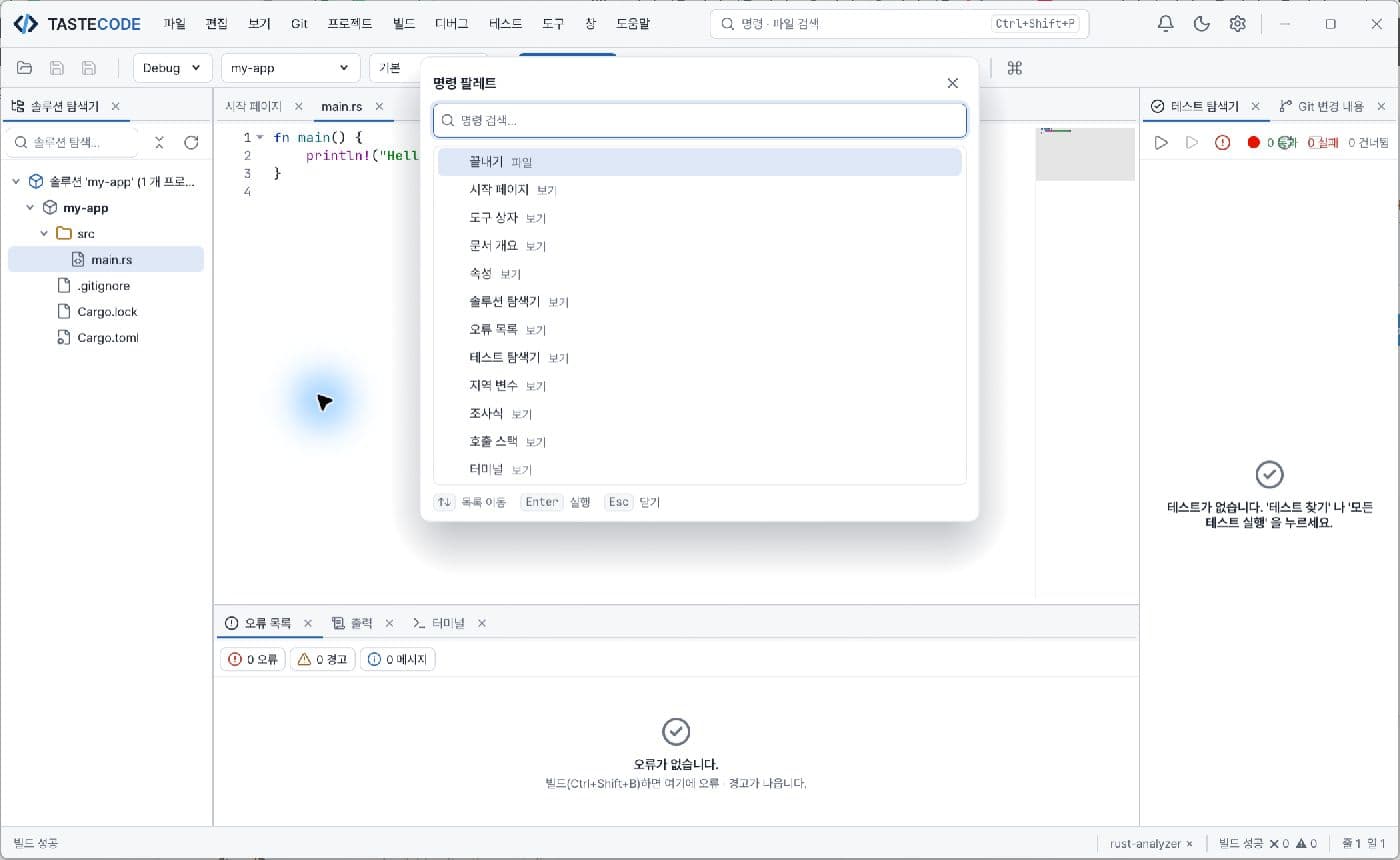Switch to the Git 변경 내용 tab
Viewport: 1400px width, 860px height.
click(x=1321, y=106)
